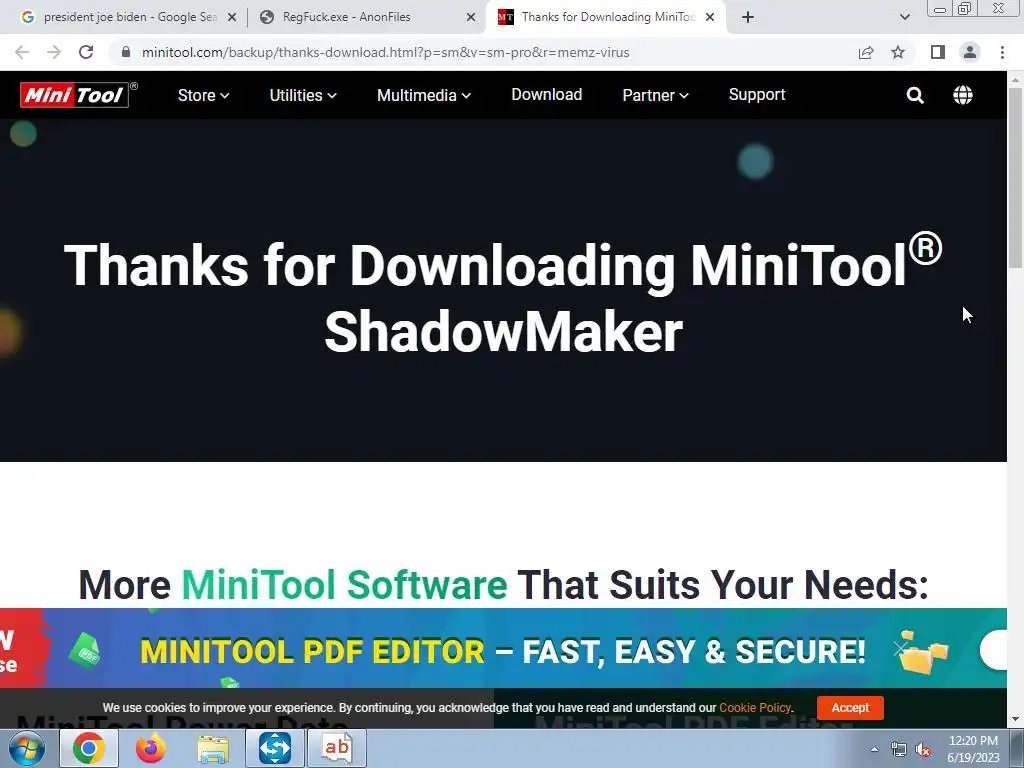Open the tab search dropdown arrow

click(x=904, y=18)
